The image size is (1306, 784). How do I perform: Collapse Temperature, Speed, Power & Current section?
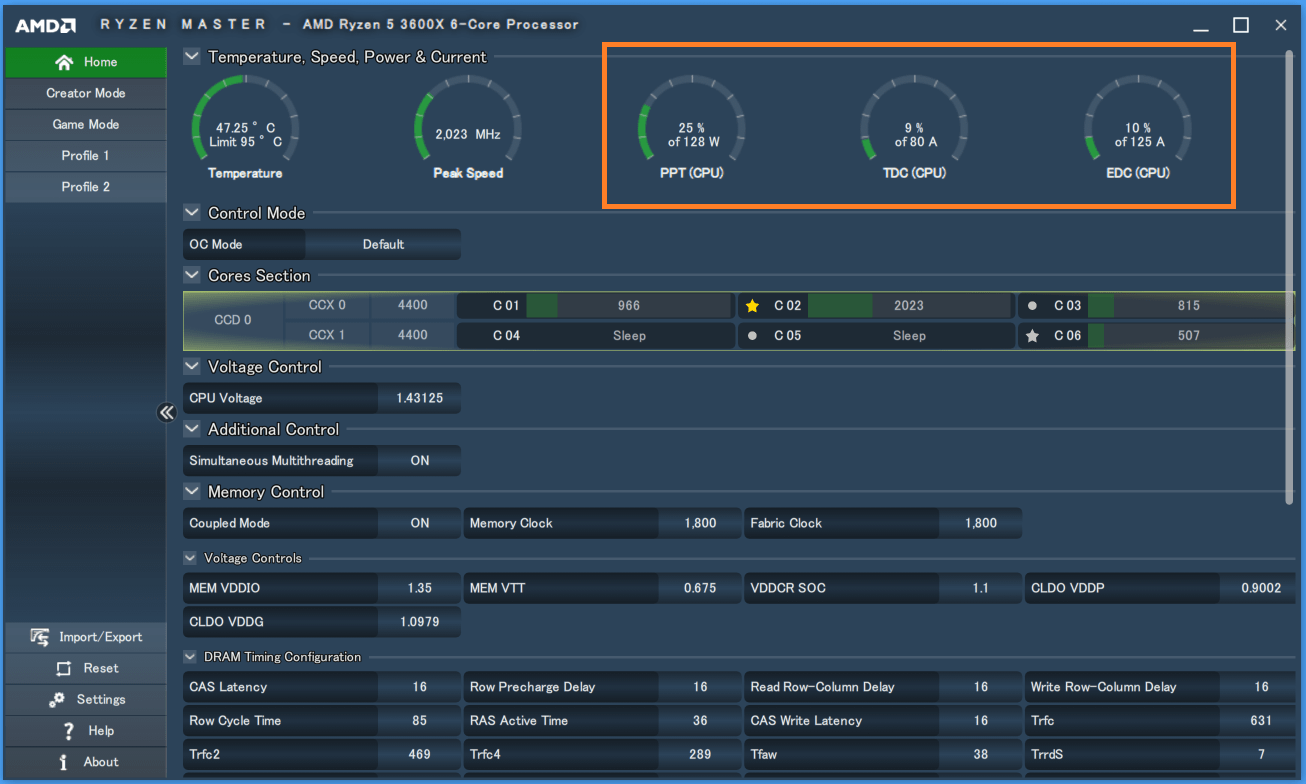click(192, 57)
